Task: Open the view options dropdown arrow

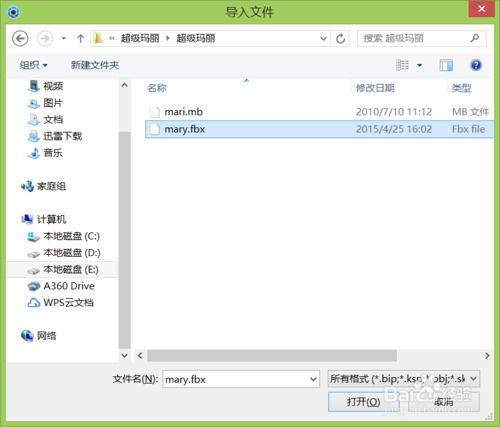Action: point(420,65)
